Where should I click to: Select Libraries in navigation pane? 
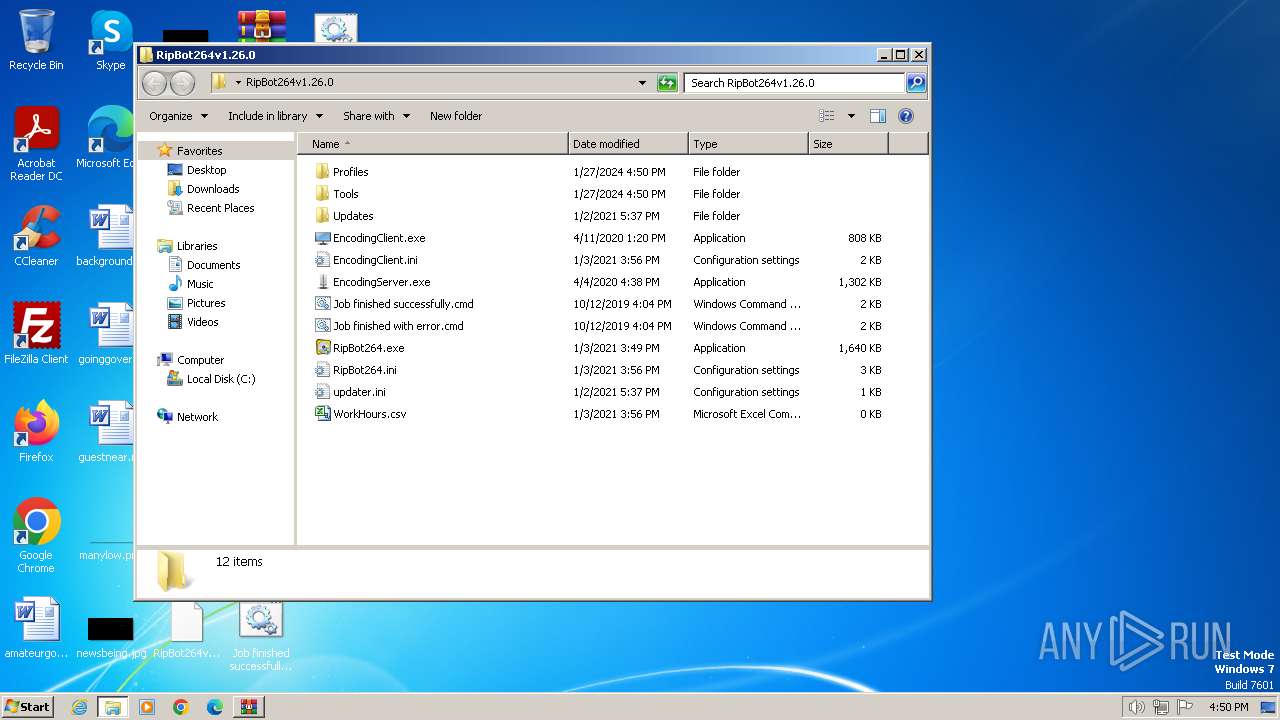[x=197, y=246]
